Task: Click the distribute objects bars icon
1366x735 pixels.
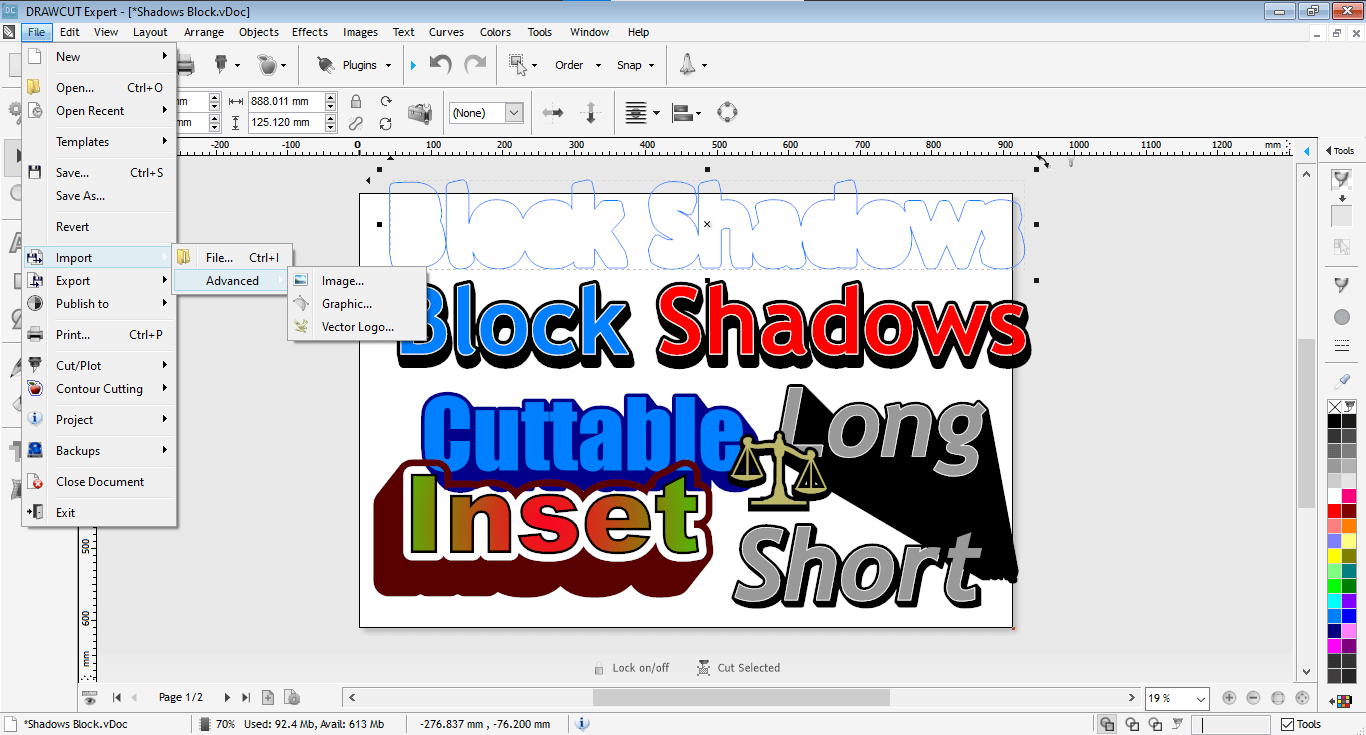Action: pos(683,113)
